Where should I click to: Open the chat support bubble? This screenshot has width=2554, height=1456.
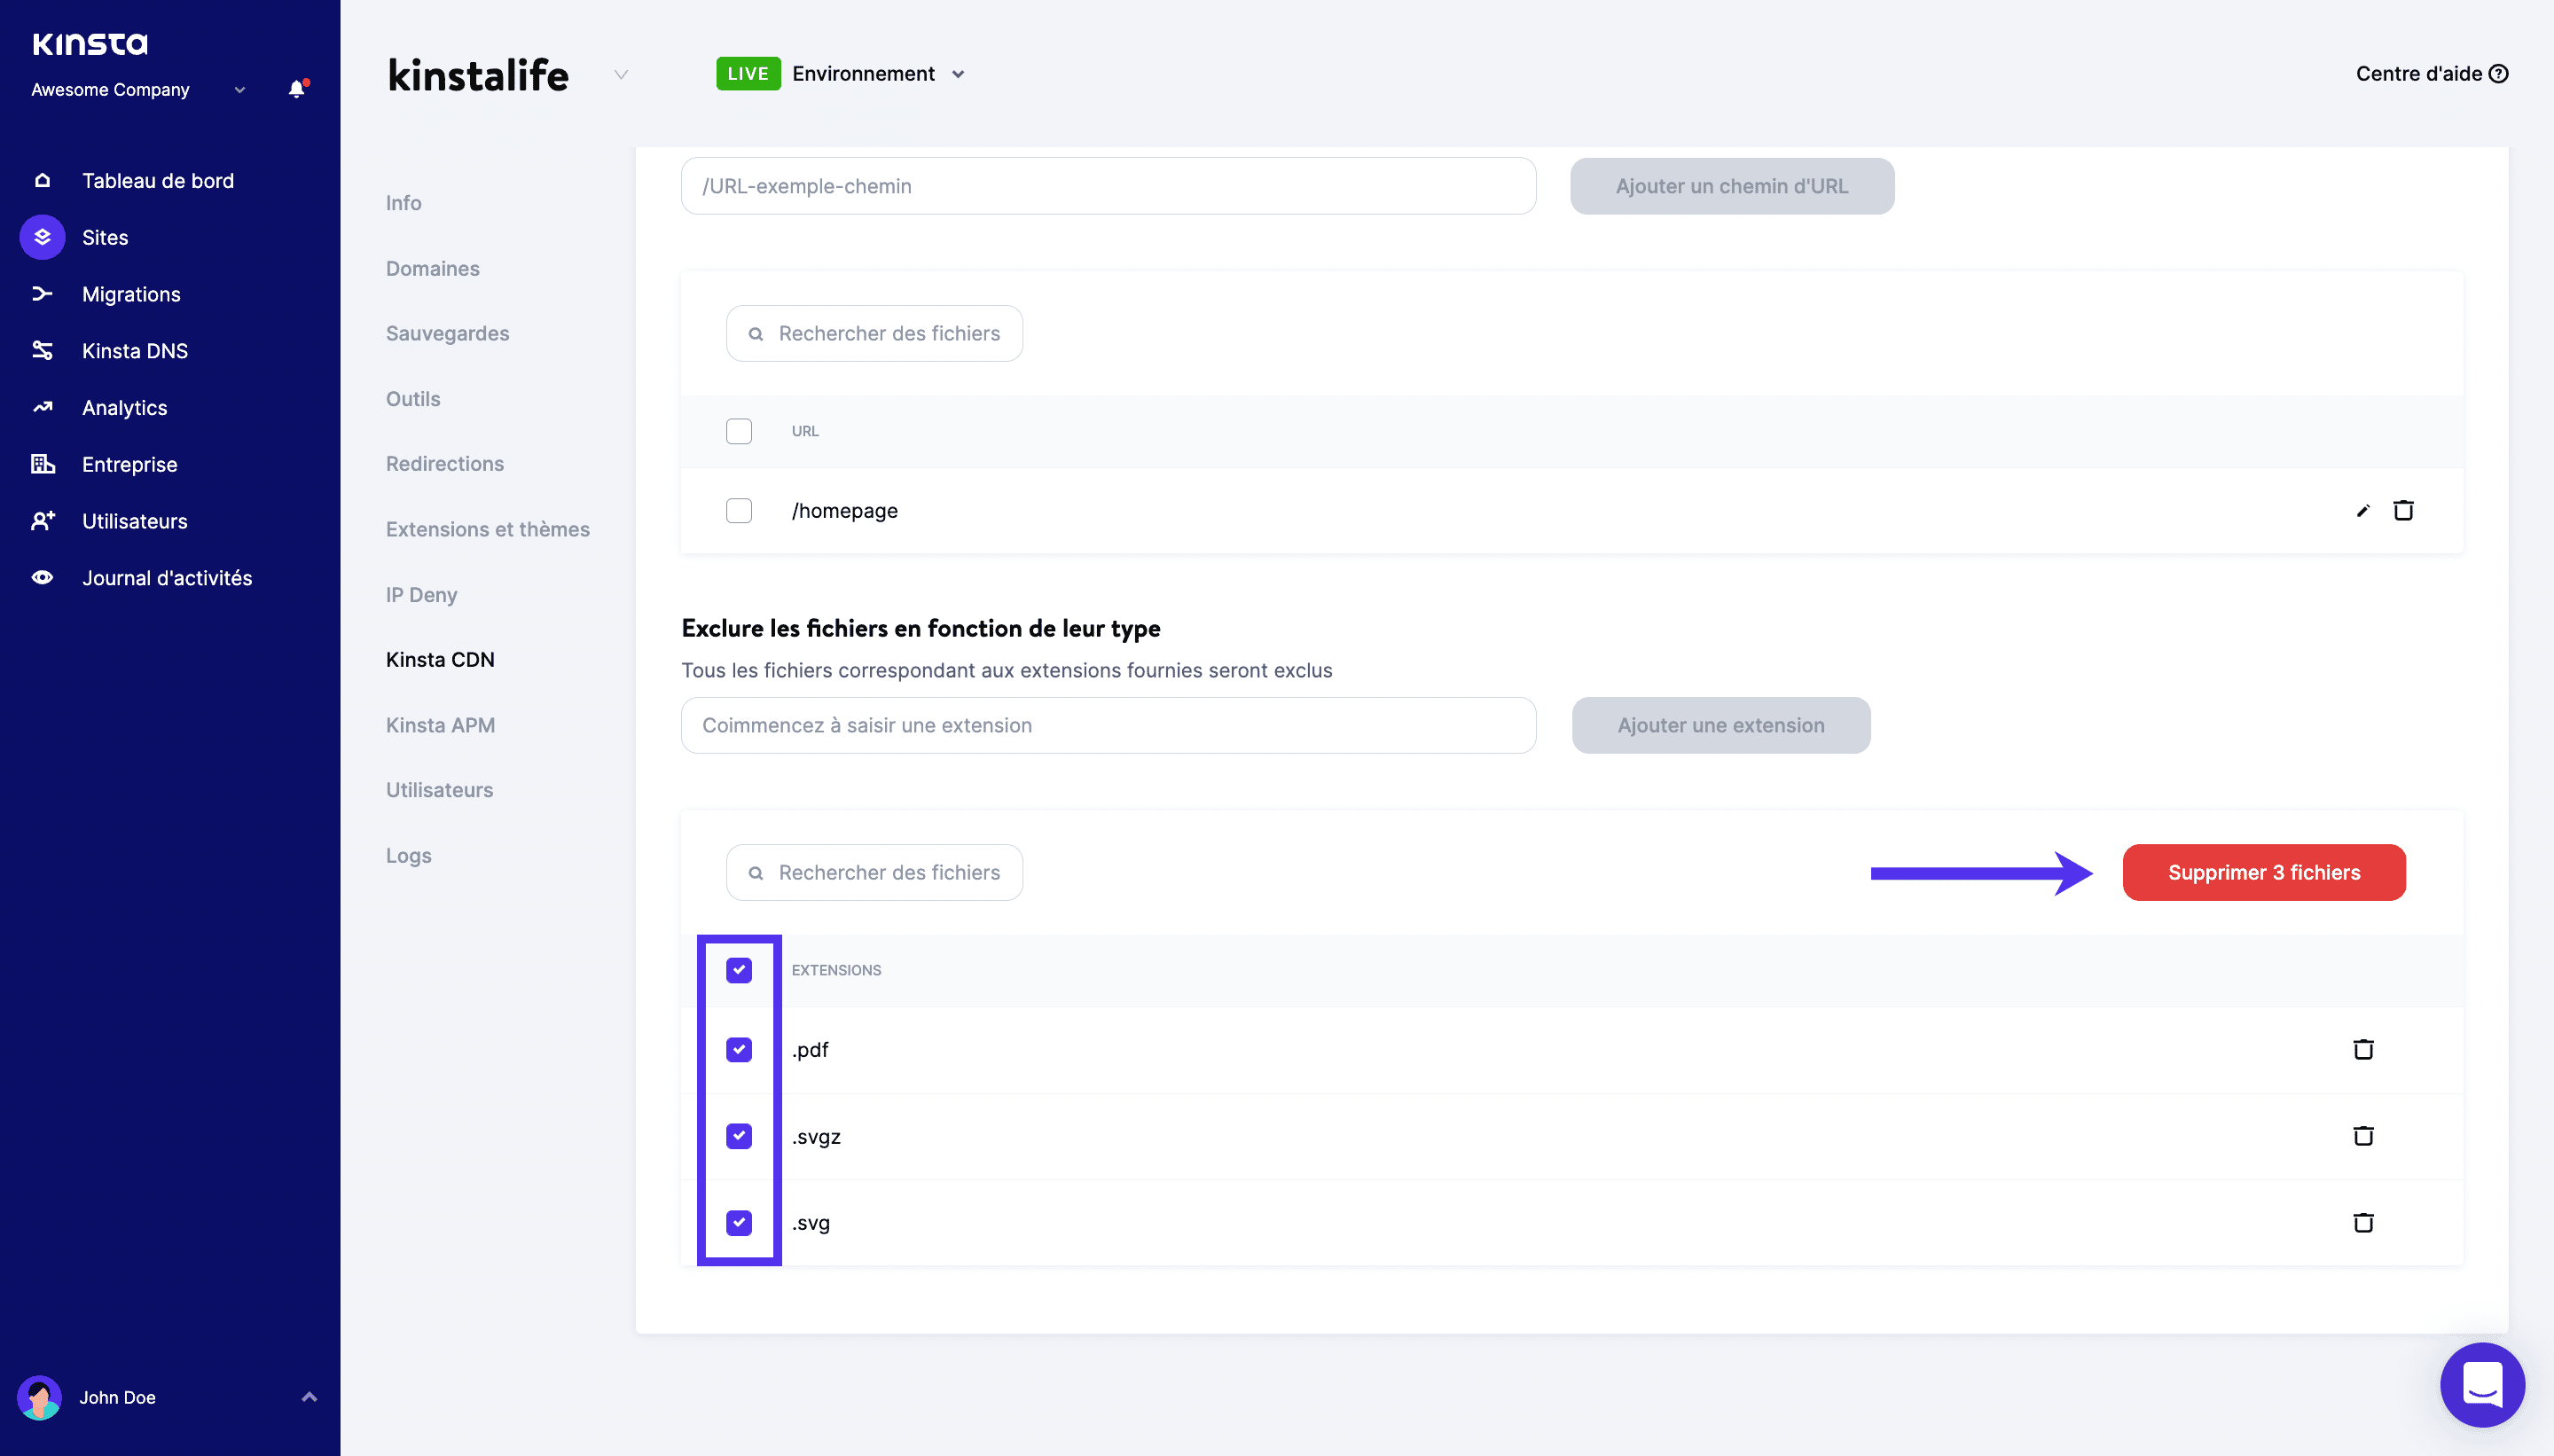(2482, 1385)
